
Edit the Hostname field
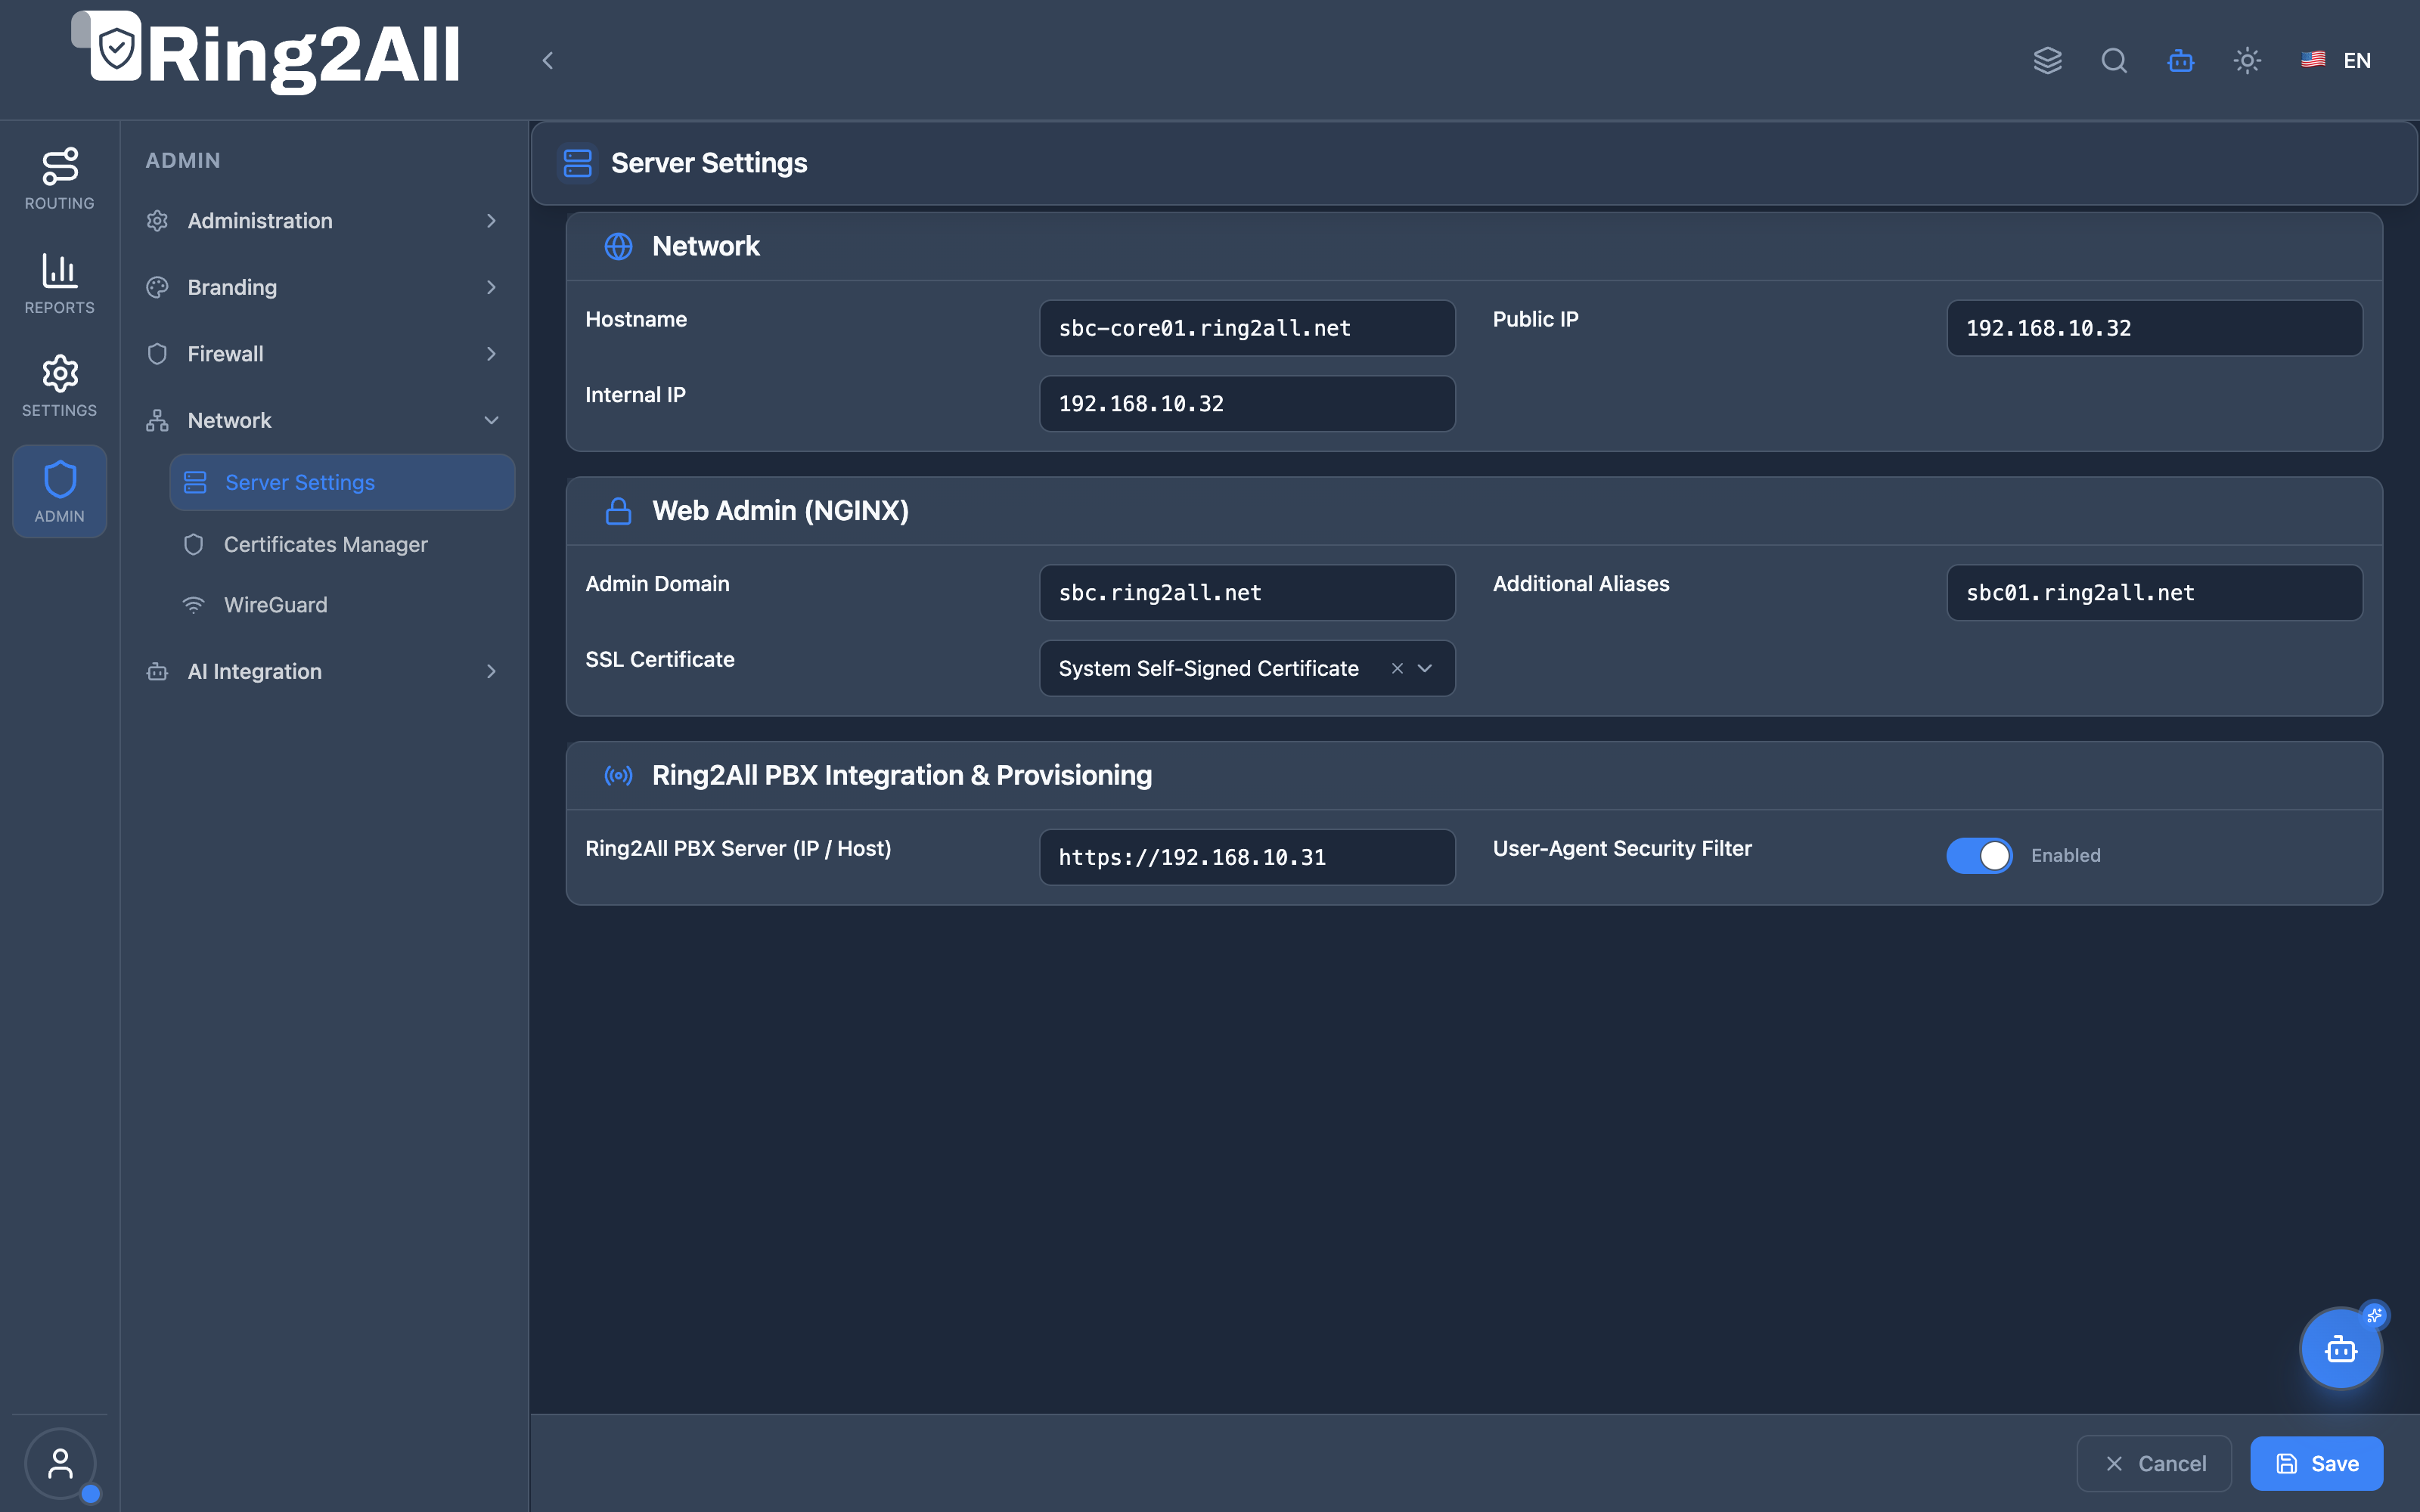tap(1247, 328)
